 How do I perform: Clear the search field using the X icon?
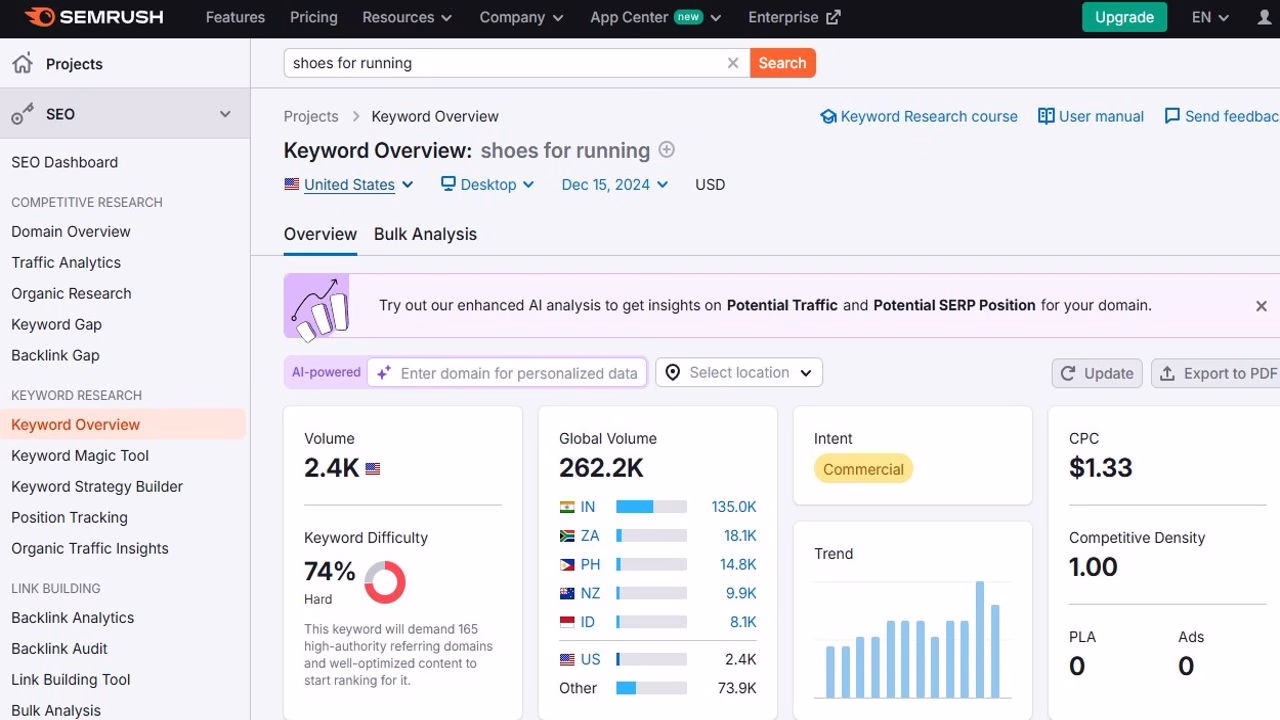point(732,62)
